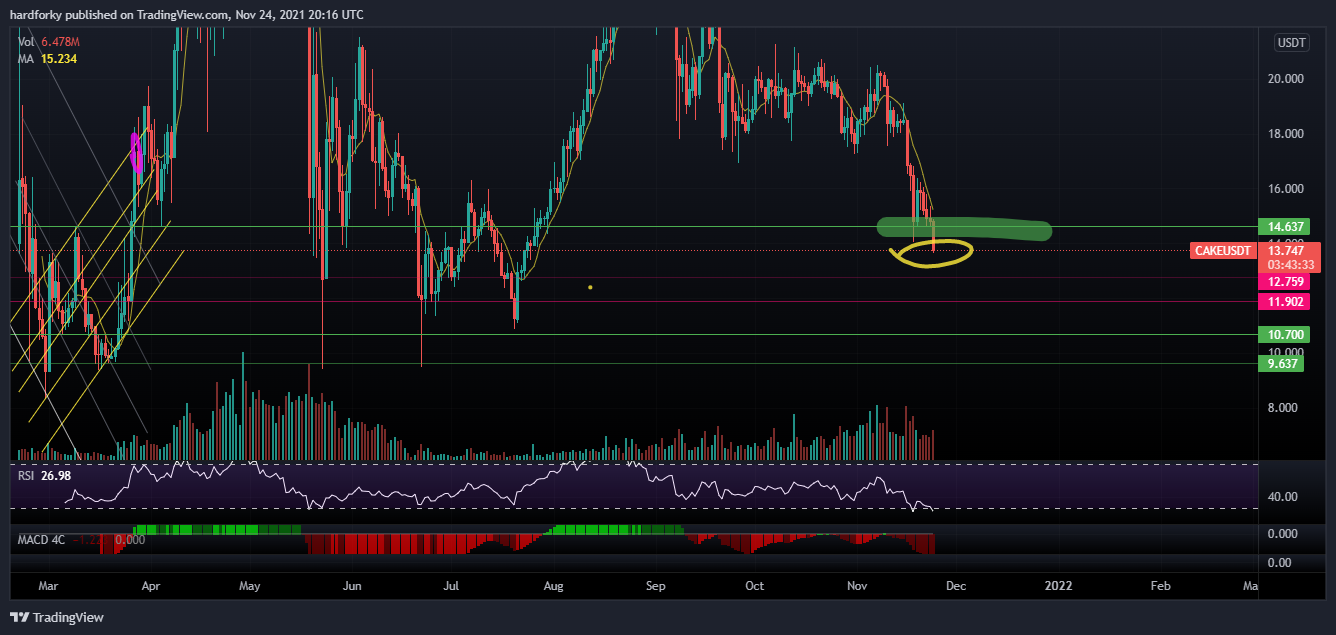Viewport: 1336px width, 635px height.
Task: Click the 20.000 price axis tick
Action: point(1285,79)
